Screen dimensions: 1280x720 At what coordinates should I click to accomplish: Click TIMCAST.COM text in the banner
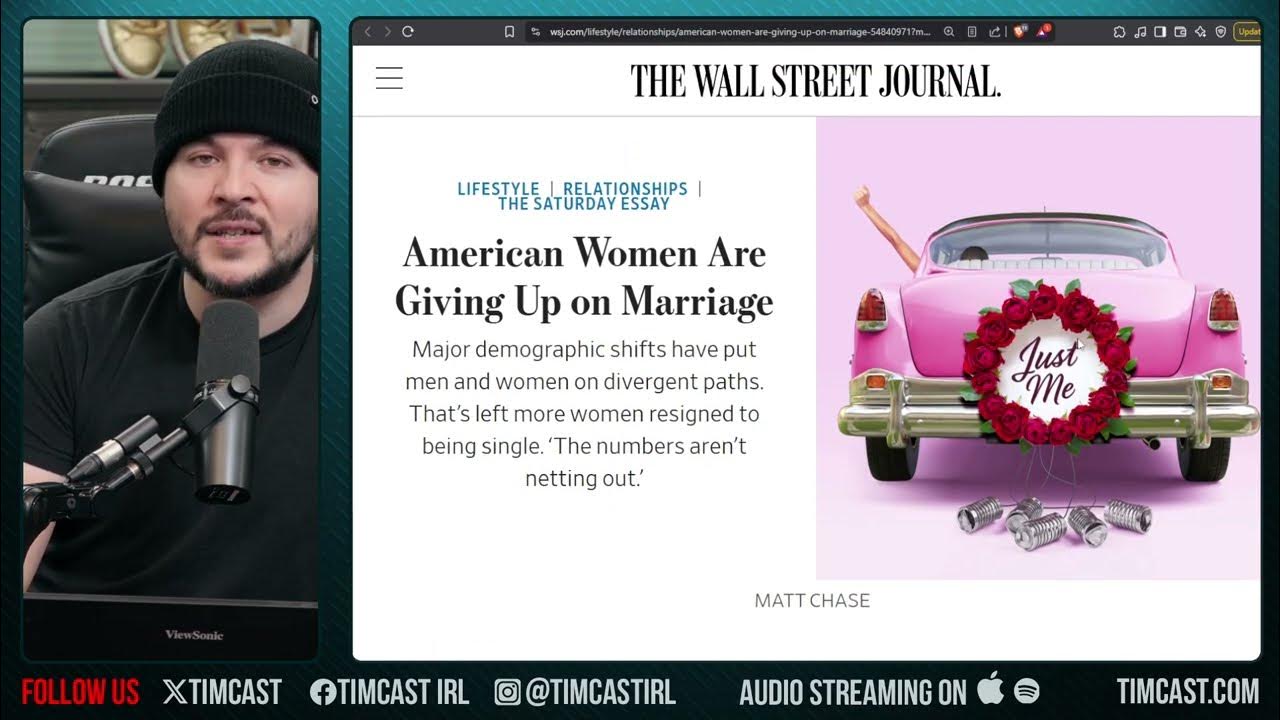click(1187, 691)
